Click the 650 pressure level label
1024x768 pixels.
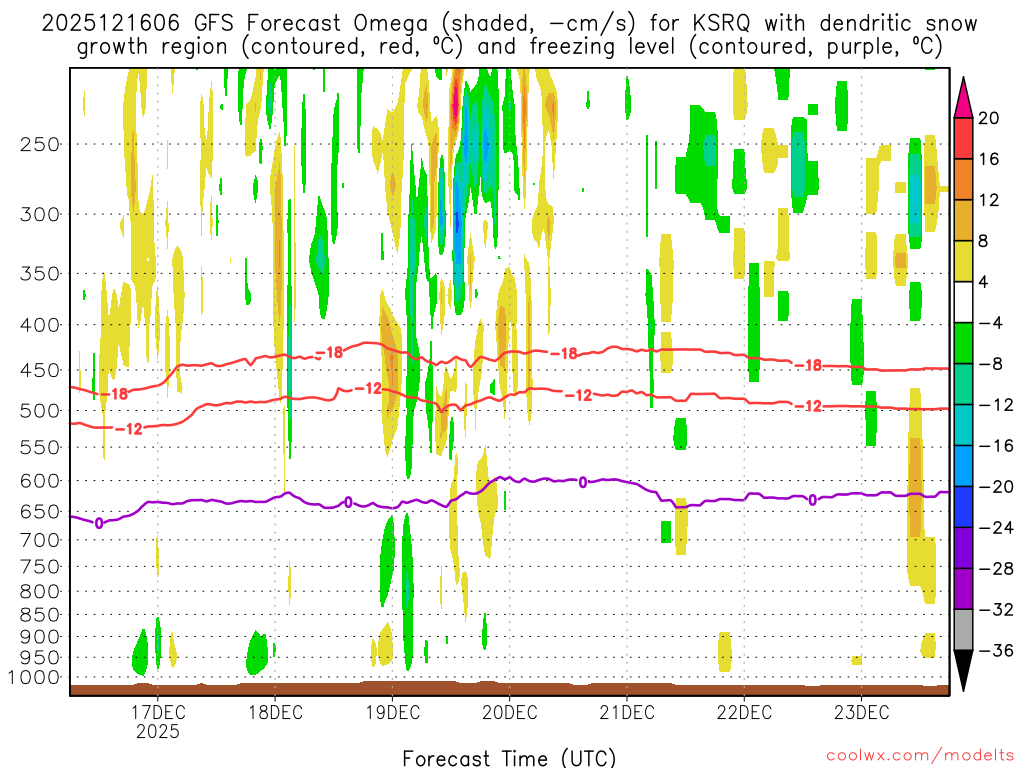40,512
